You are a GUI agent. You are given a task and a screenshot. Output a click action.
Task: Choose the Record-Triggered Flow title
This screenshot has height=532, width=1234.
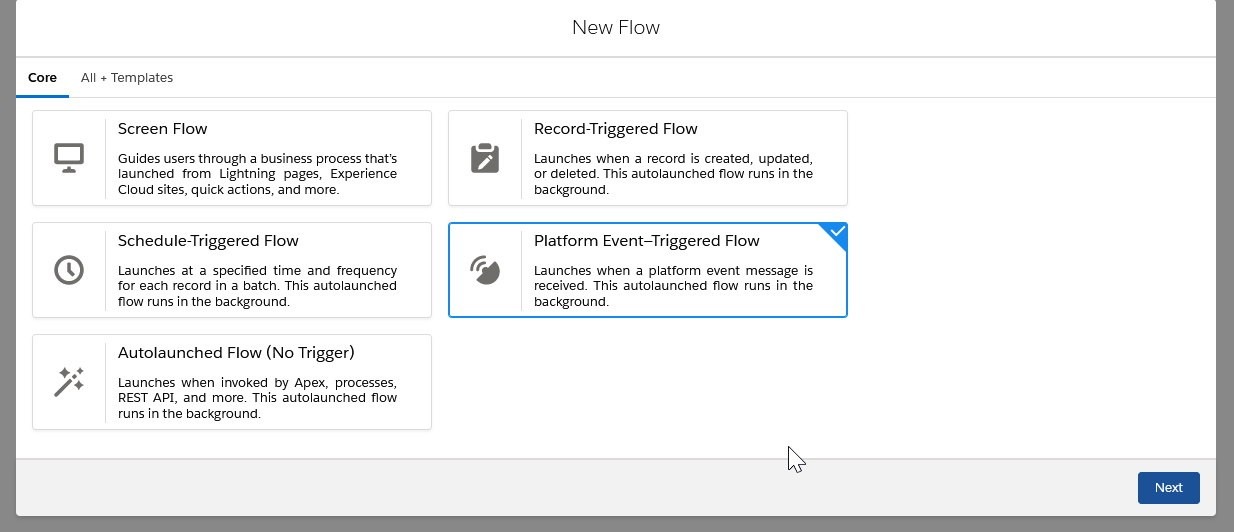click(616, 129)
